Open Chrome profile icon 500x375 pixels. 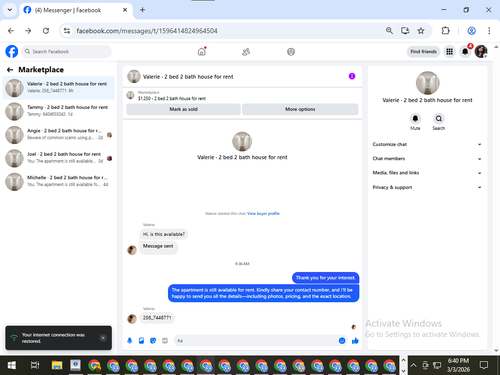471,31
